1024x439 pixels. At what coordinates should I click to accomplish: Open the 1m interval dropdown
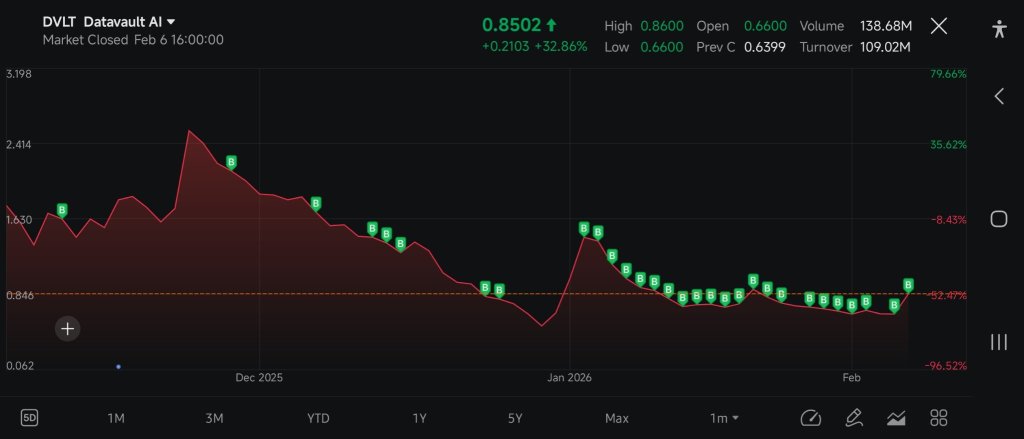[x=724, y=418]
